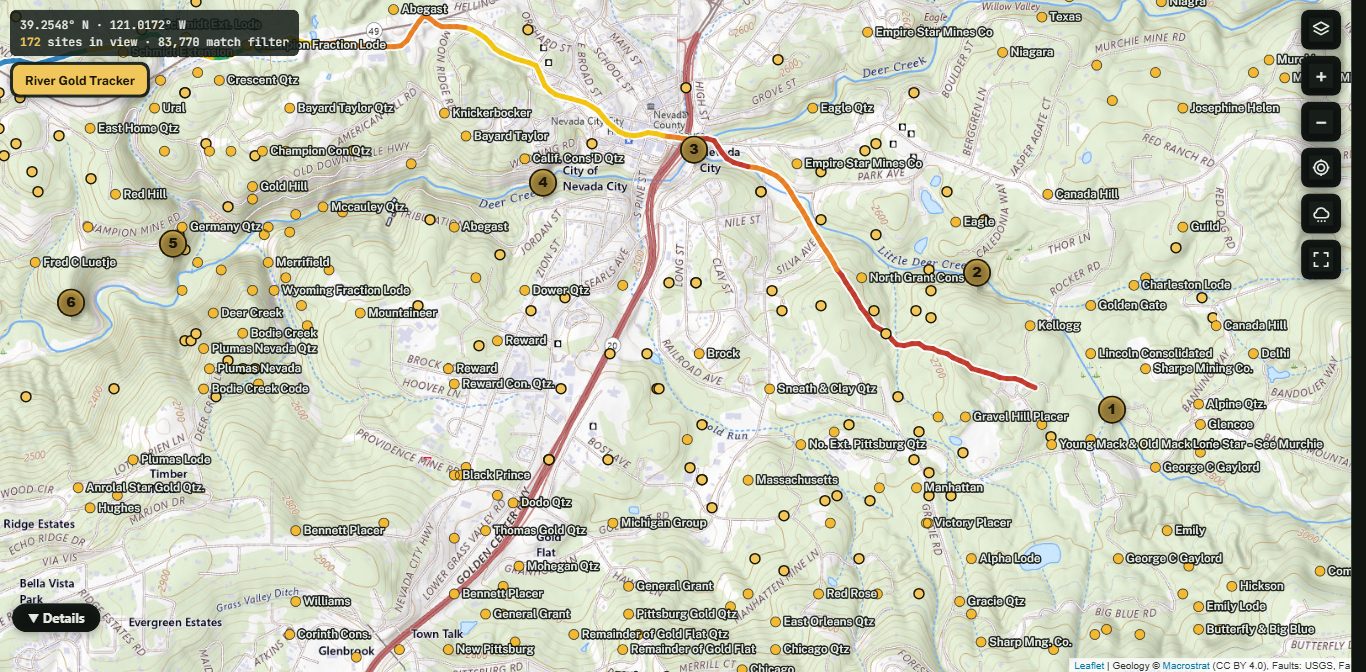This screenshot has height=672, width=1366.
Task: Click the Glencoe site dot
Action: pos(1199,425)
